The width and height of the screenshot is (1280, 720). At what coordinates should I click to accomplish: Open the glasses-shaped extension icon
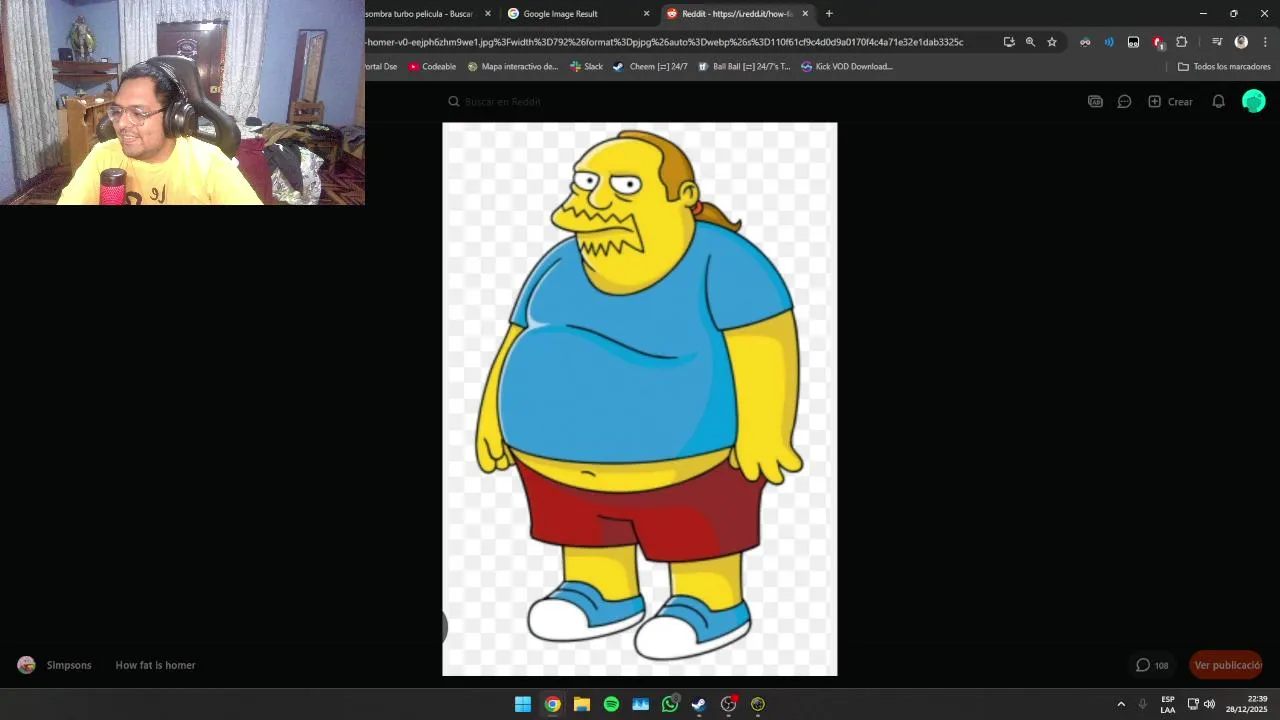1085,42
